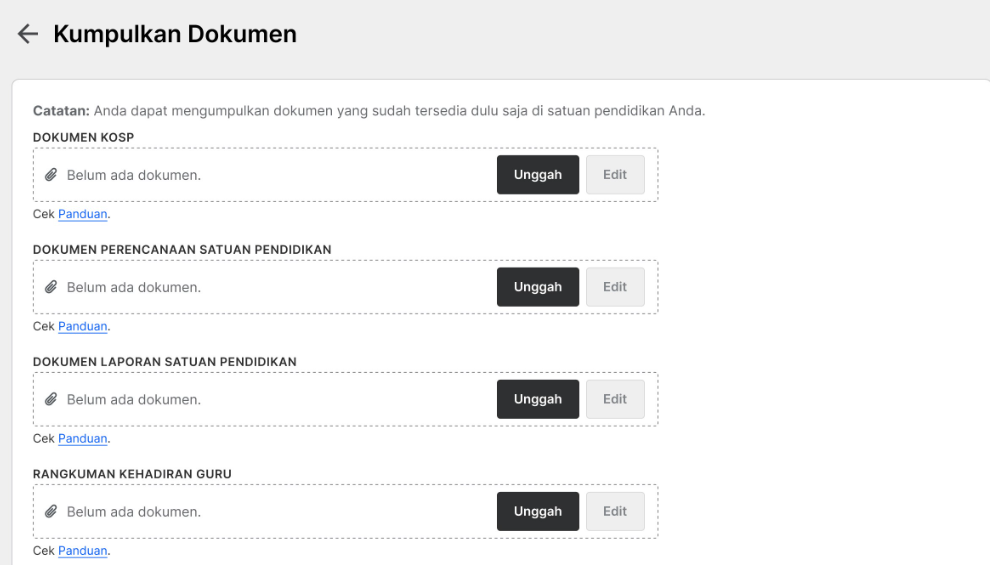
Task: Upload a file with Unggah for Dokumen KOSP
Action: coord(537,175)
